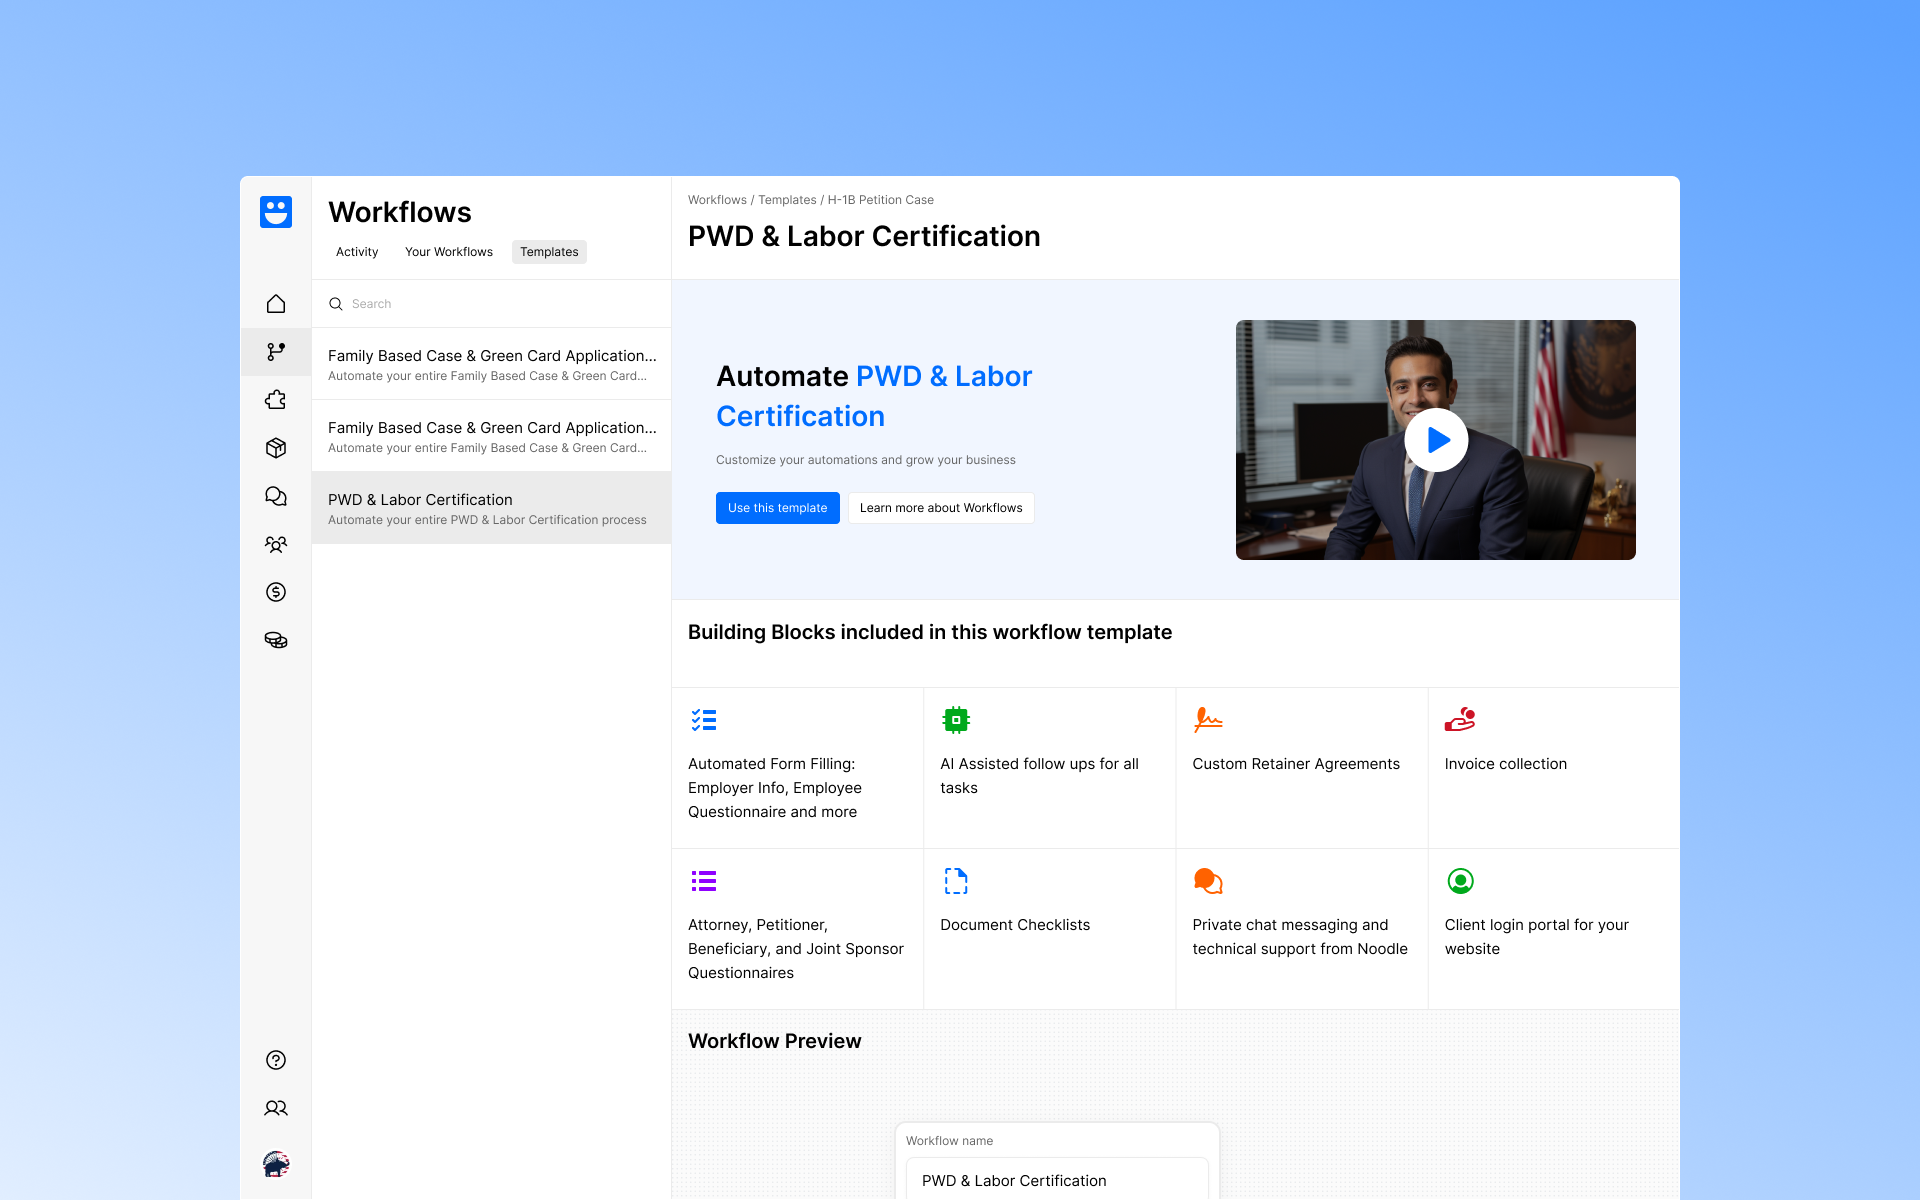
Task: Click the puzzle piece integrations icon
Action: click(276, 400)
